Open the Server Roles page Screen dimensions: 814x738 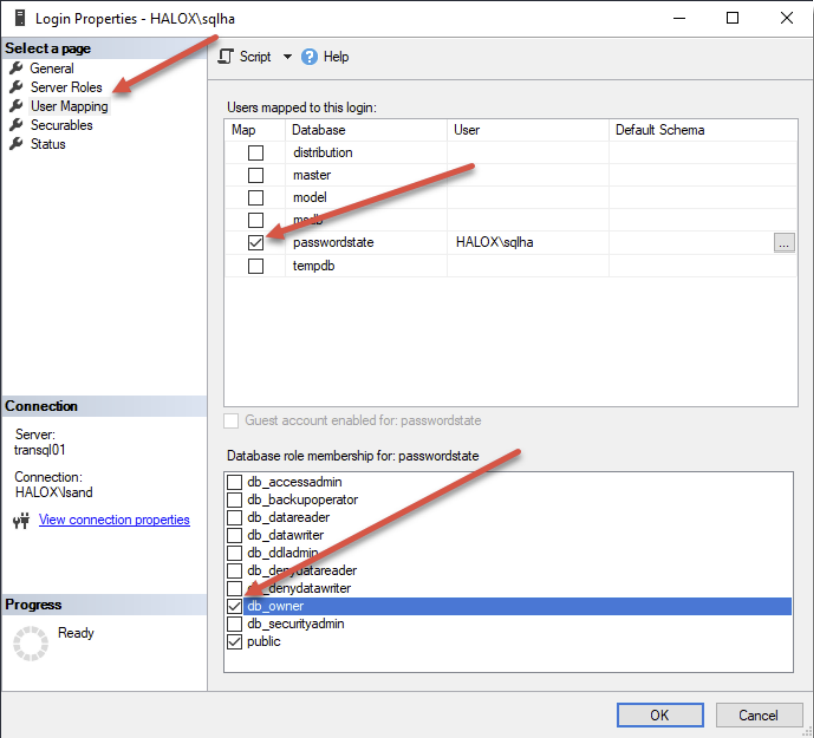pyautogui.click(x=66, y=87)
